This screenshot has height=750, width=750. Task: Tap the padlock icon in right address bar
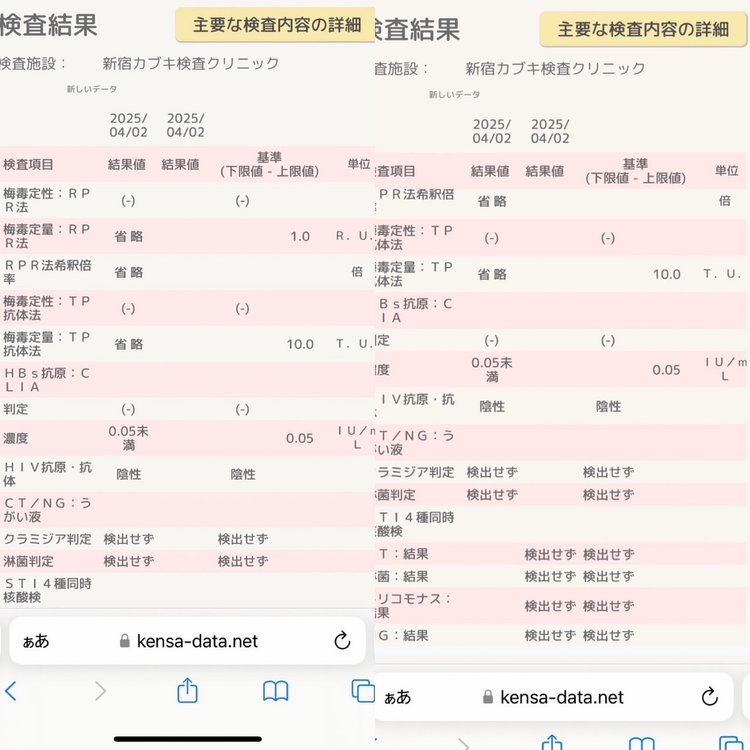tap(487, 697)
